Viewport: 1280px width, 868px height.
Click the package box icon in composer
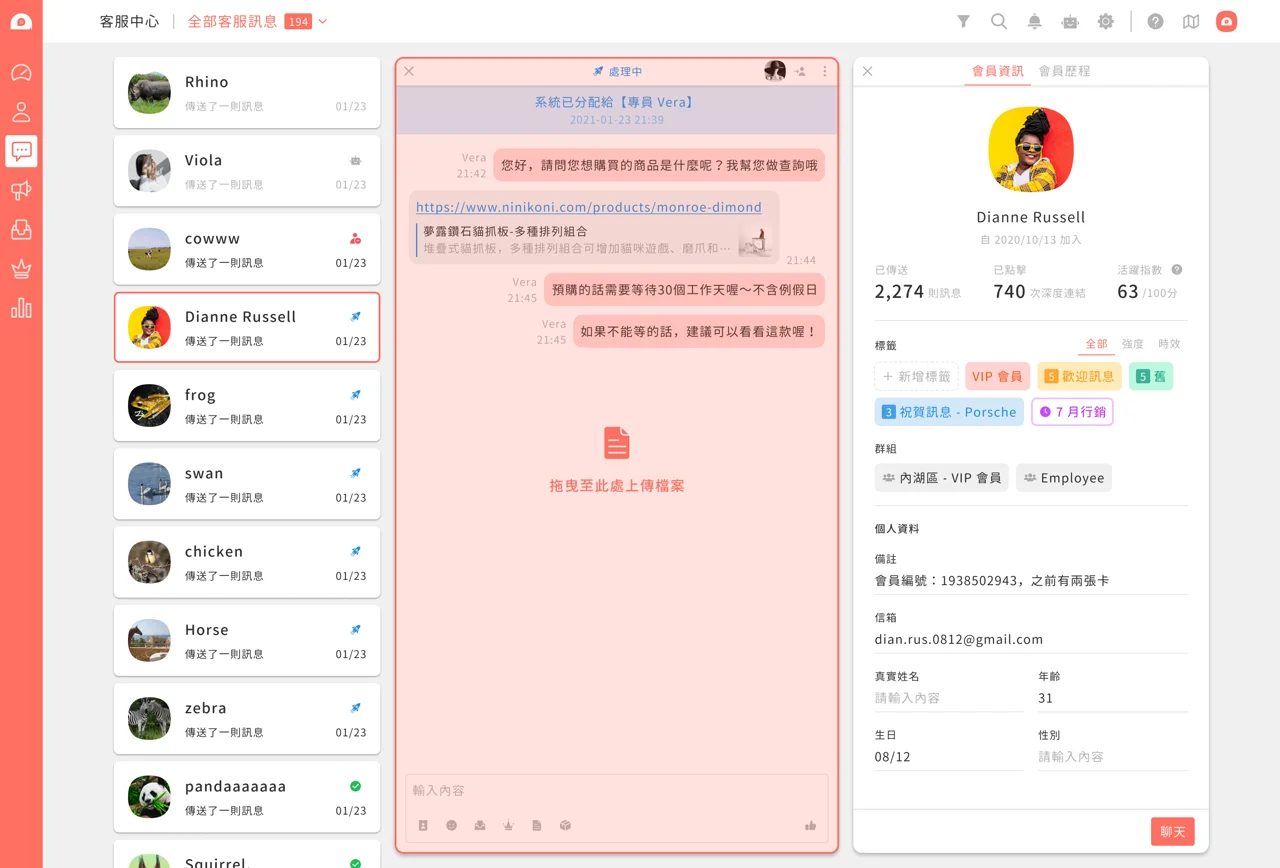[x=565, y=825]
